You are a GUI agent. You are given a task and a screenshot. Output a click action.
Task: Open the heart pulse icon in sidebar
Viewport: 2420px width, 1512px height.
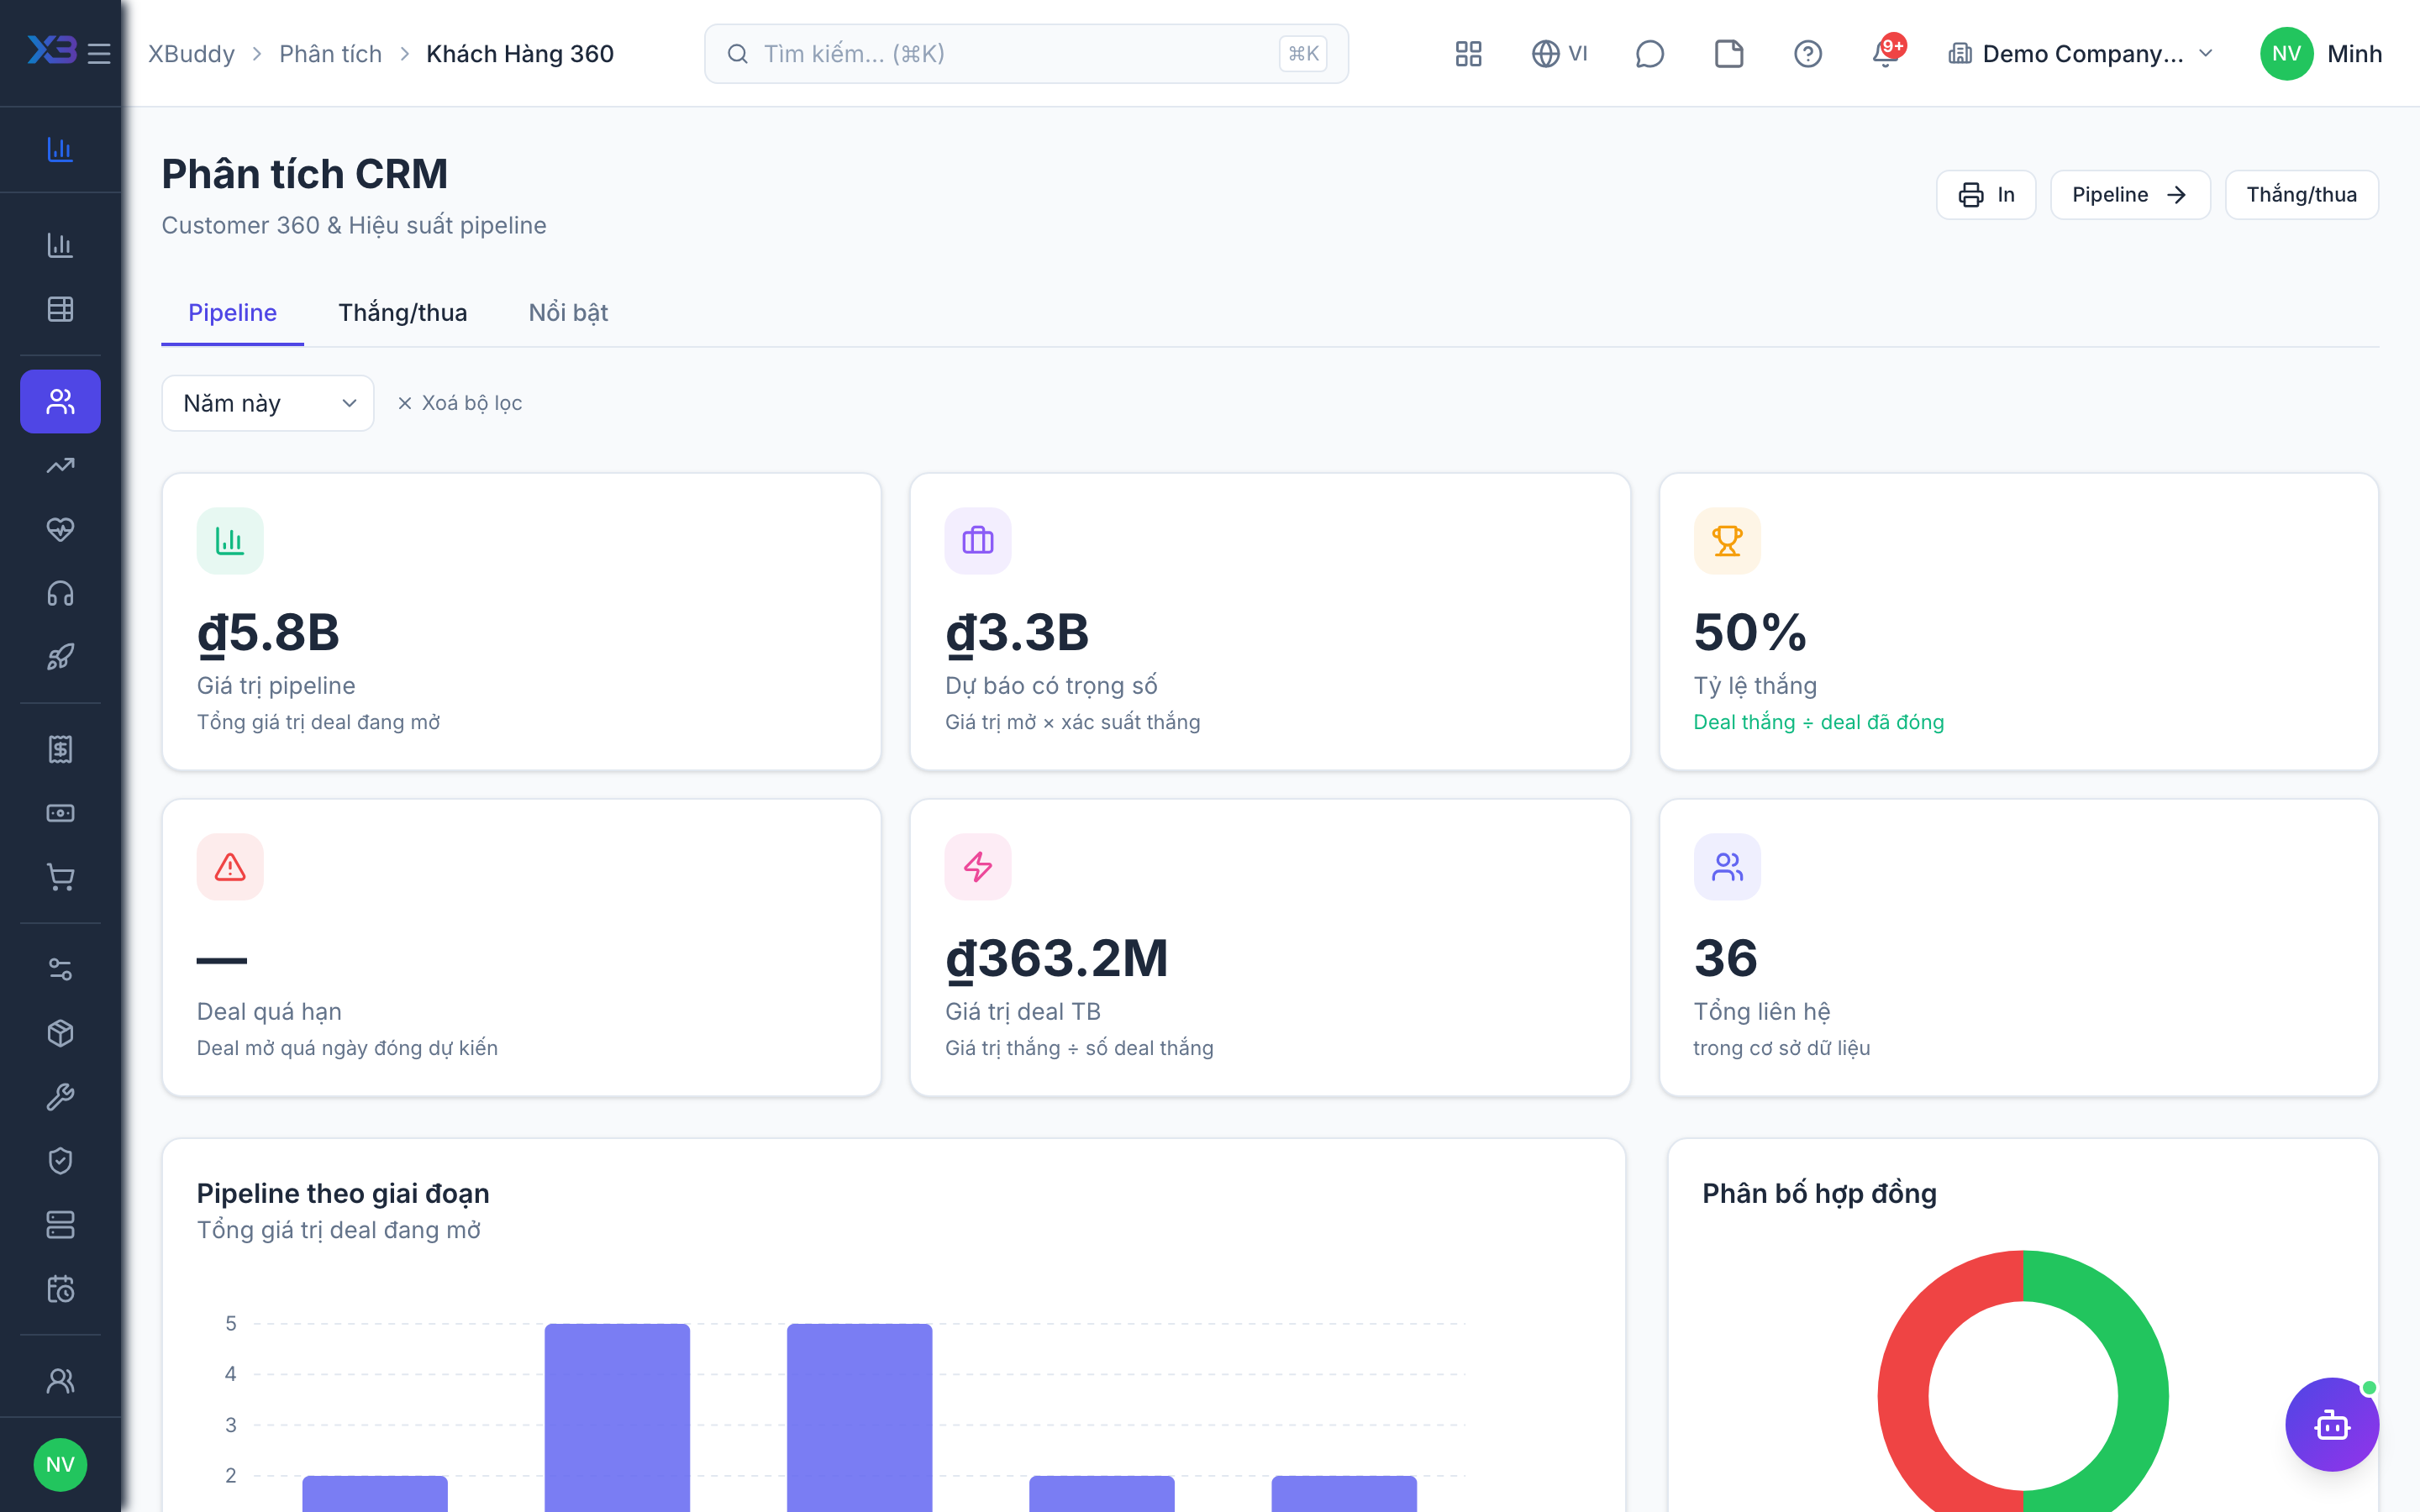coord(60,529)
